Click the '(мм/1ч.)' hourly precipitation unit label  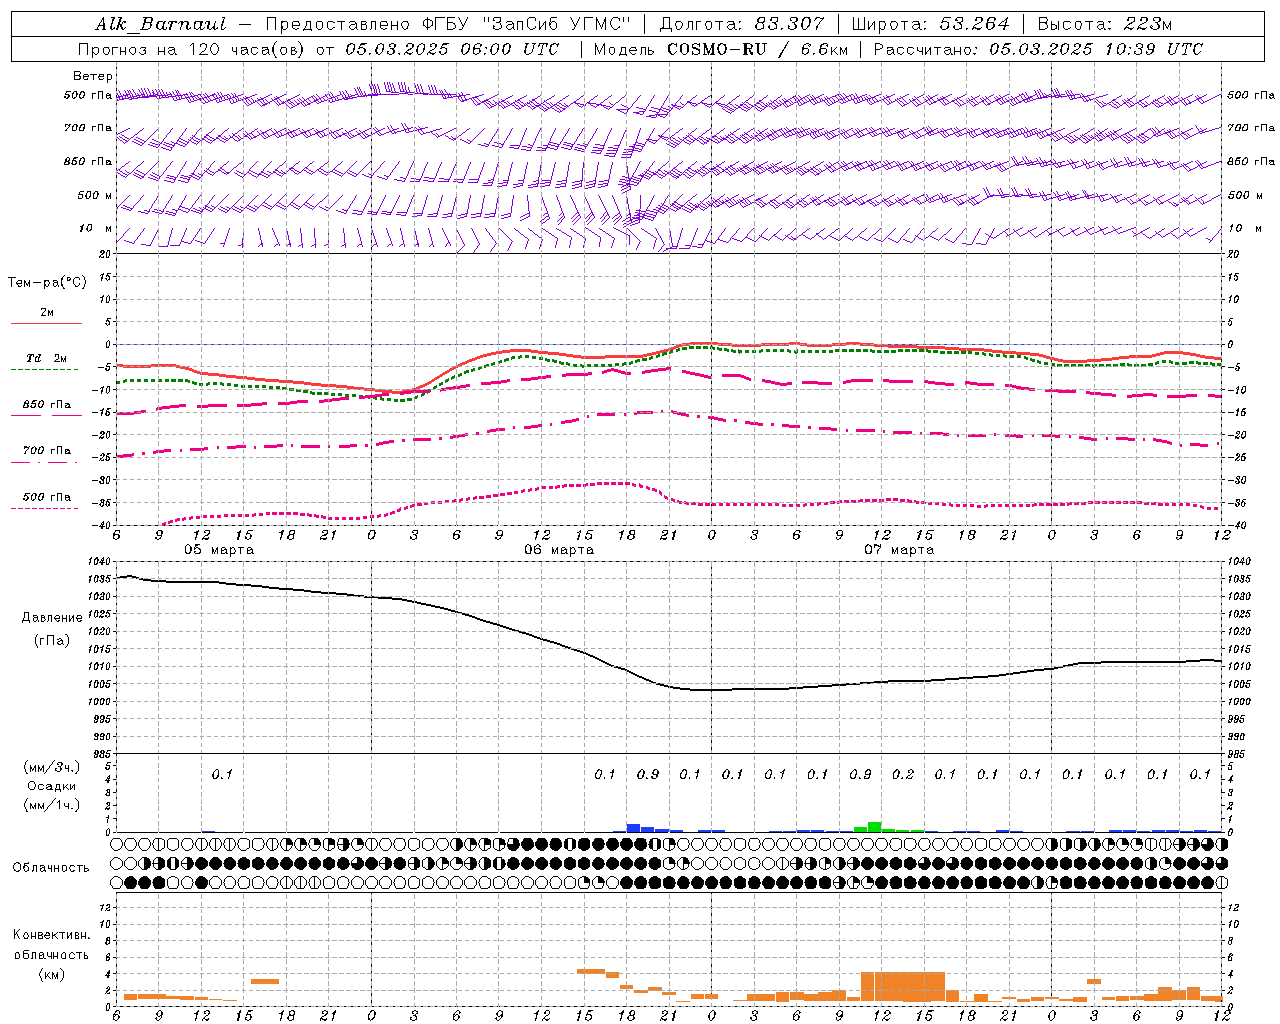(52, 805)
